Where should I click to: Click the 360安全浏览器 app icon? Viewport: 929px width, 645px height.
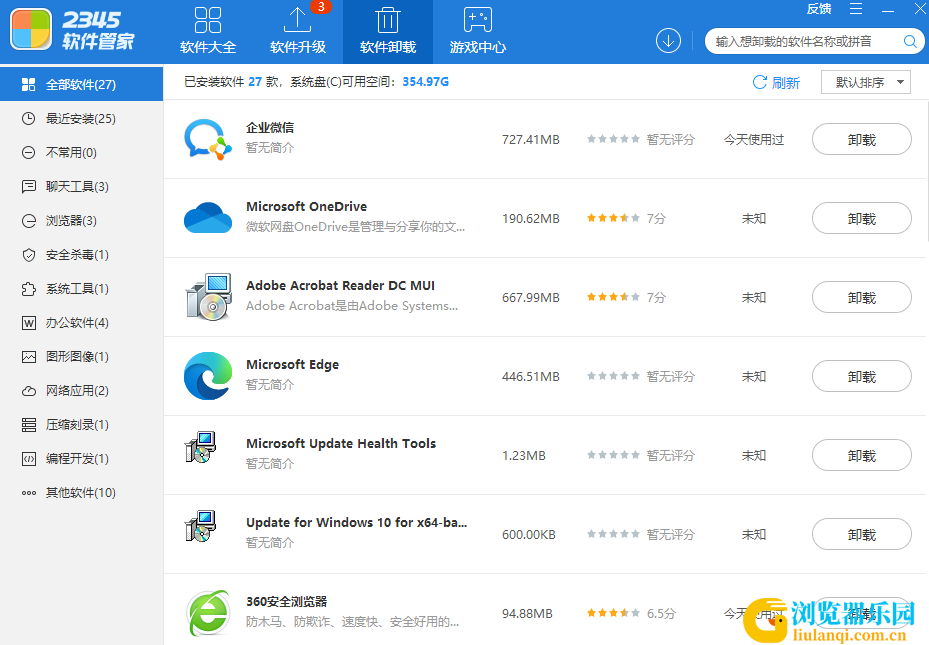208,613
